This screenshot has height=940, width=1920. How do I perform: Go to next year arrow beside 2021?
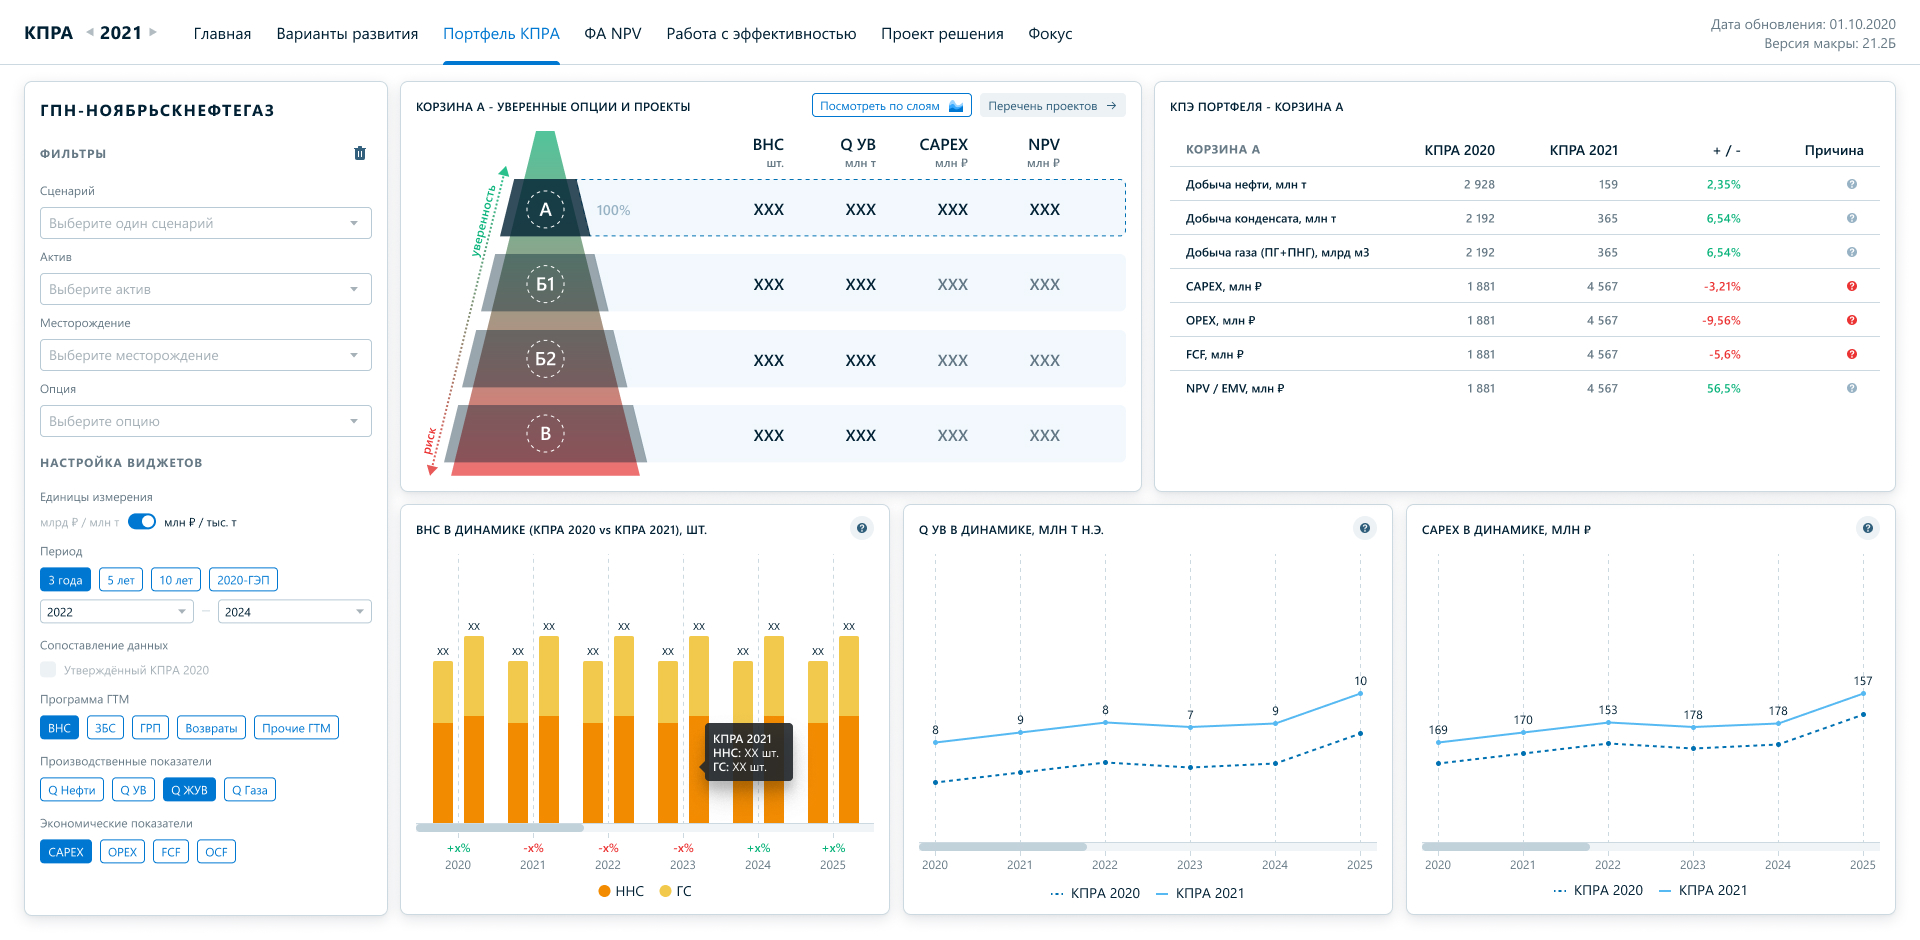click(153, 32)
